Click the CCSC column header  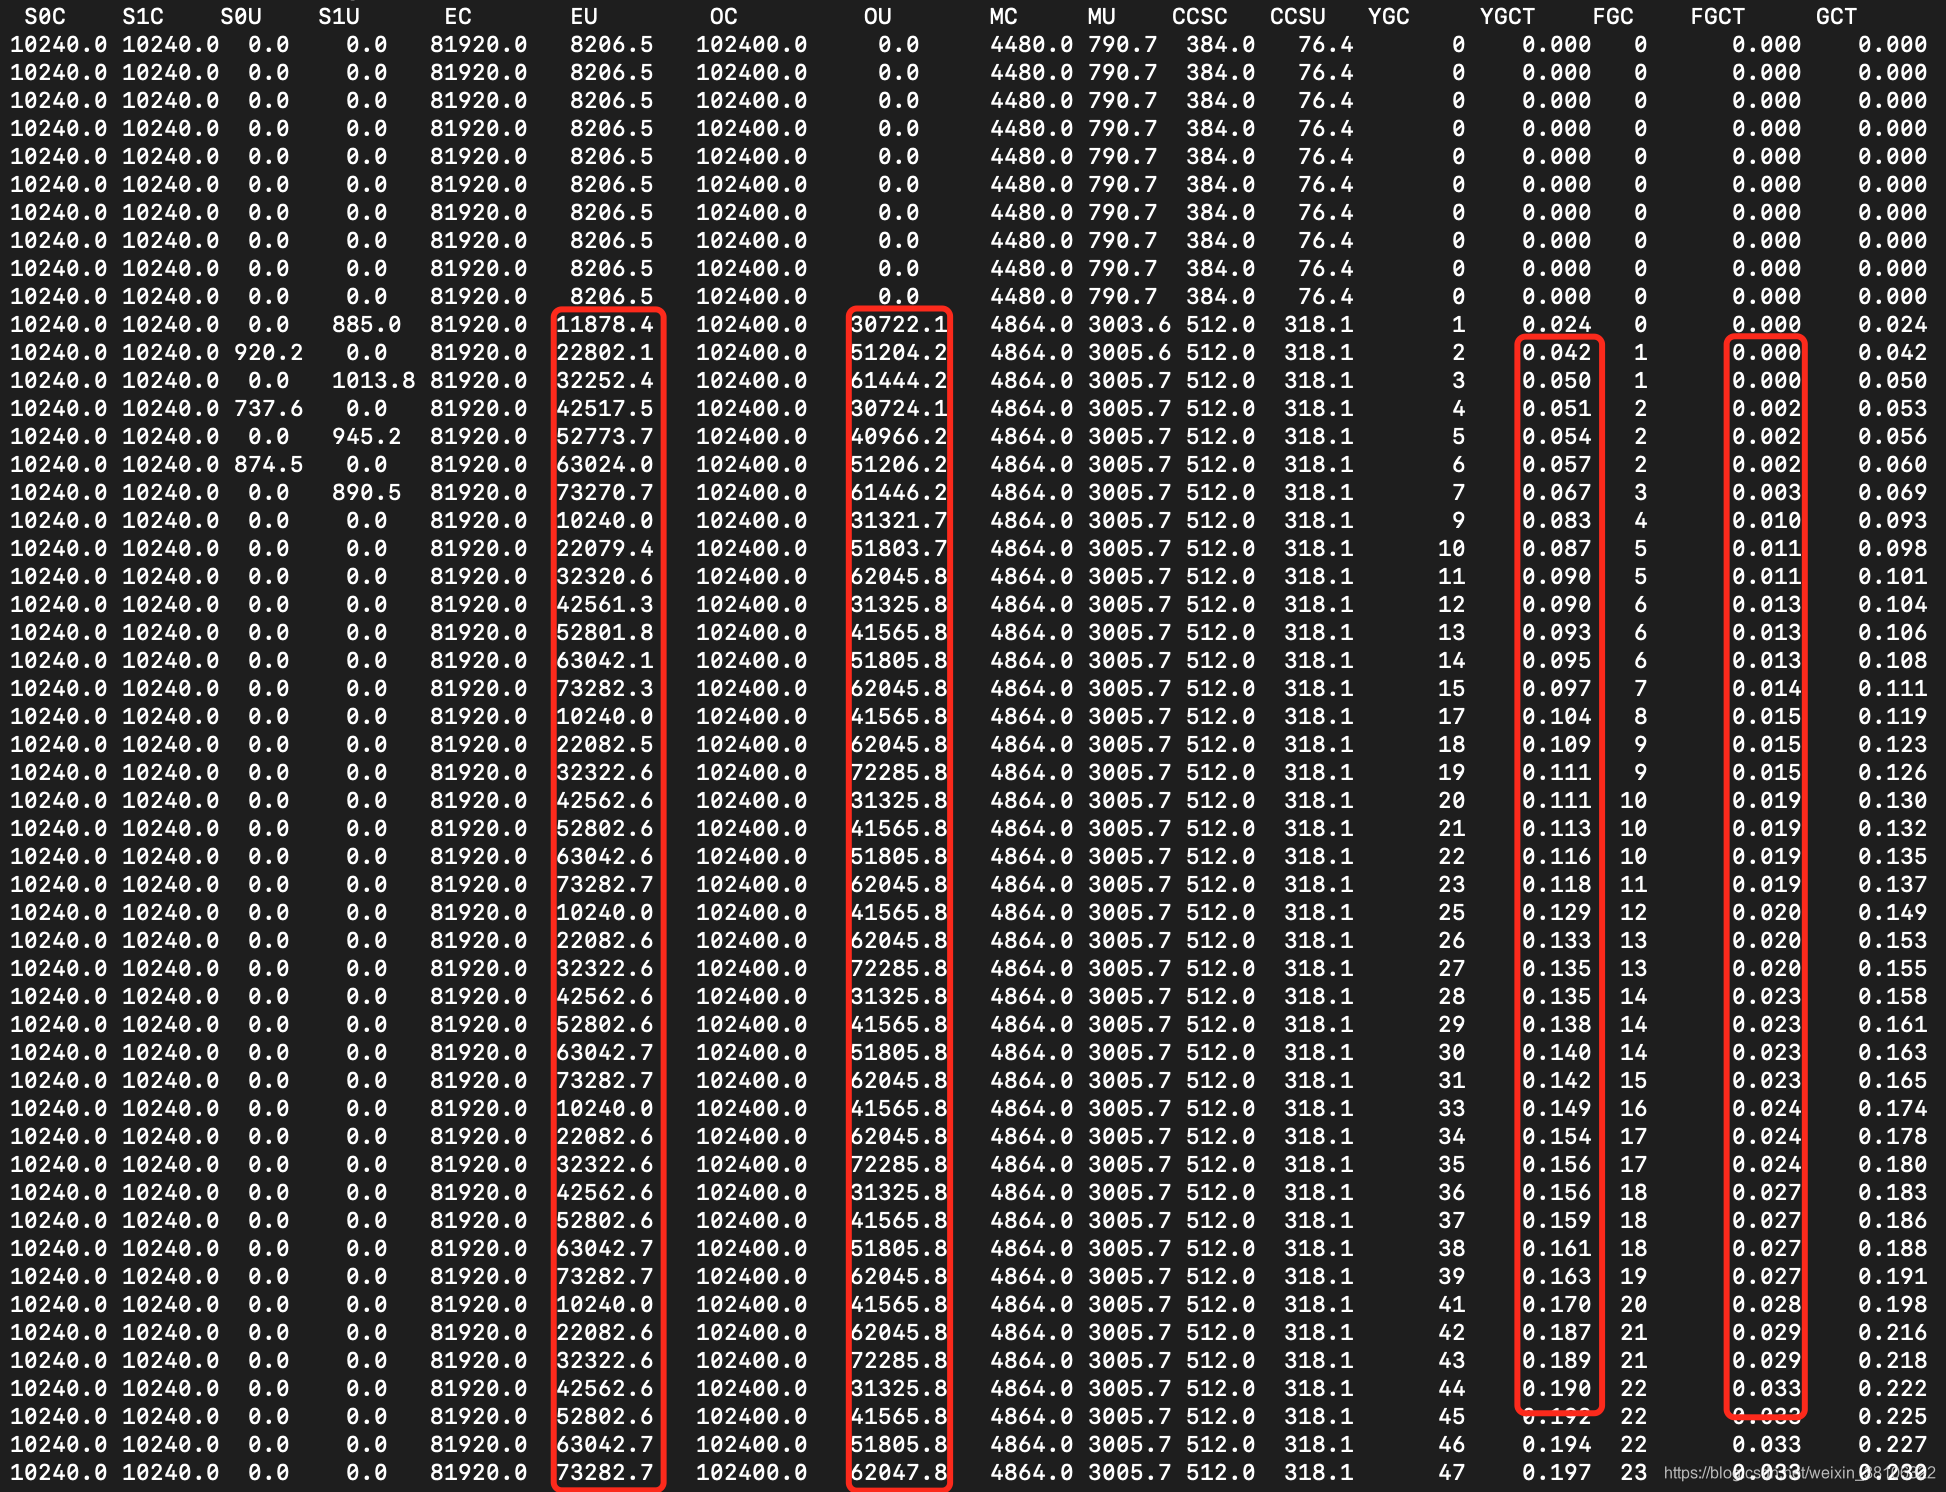pyautogui.click(x=1199, y=17)
